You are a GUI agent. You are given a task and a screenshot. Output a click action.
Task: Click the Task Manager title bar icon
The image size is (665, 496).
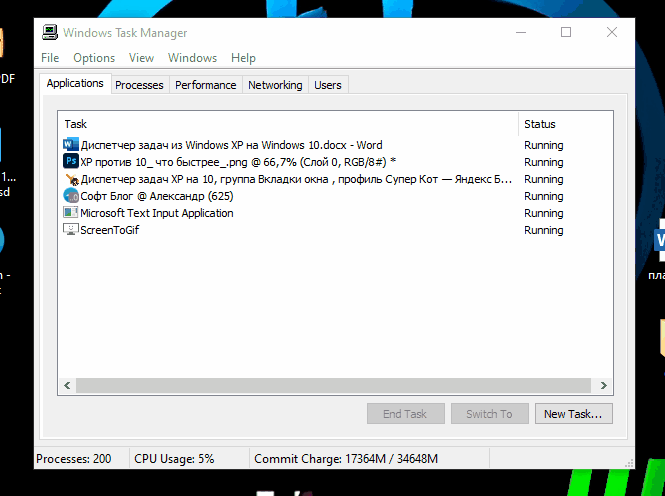[x=50, y=32]
